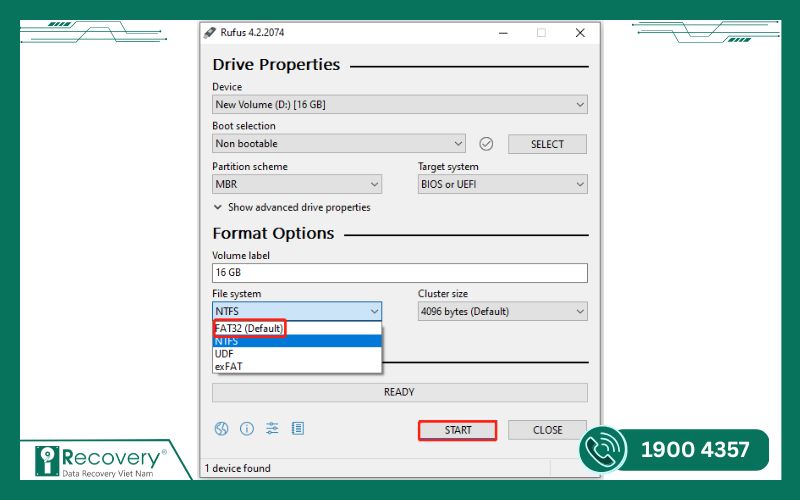Click the '1 device found' status text
800x500 pixels.
tap(238, 468)
